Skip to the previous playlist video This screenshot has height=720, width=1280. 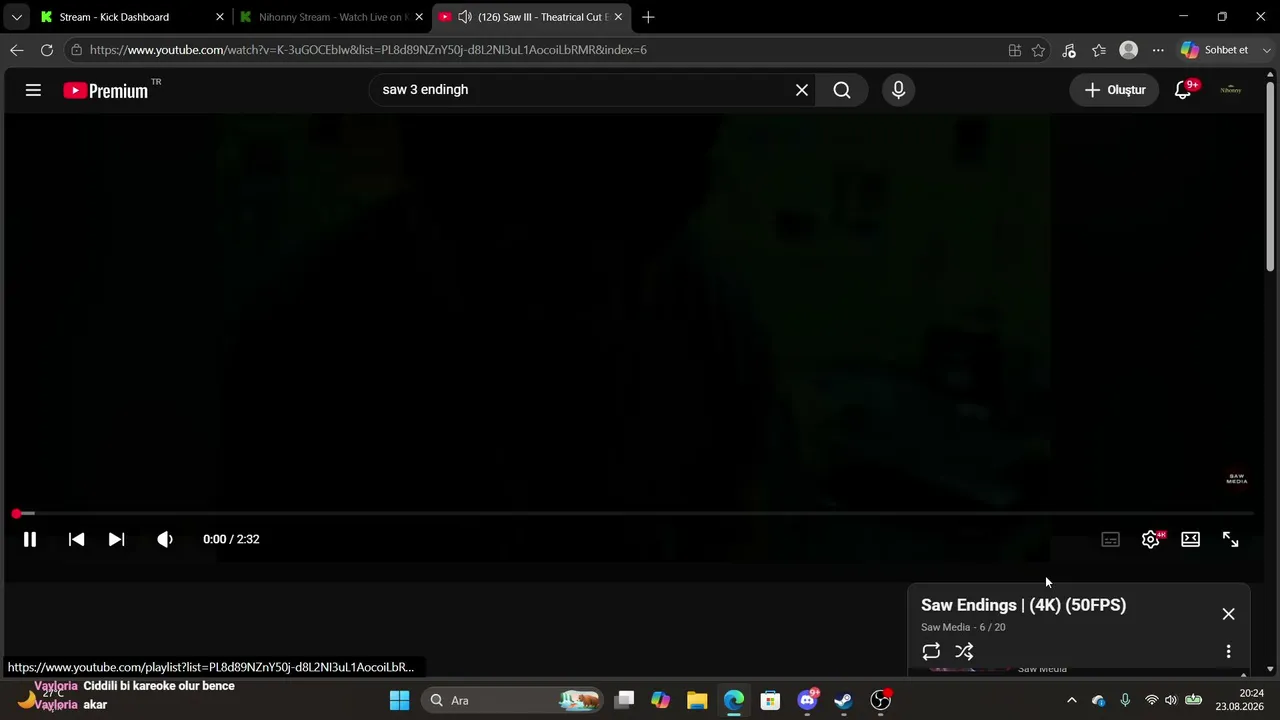(x=76, y=539)
